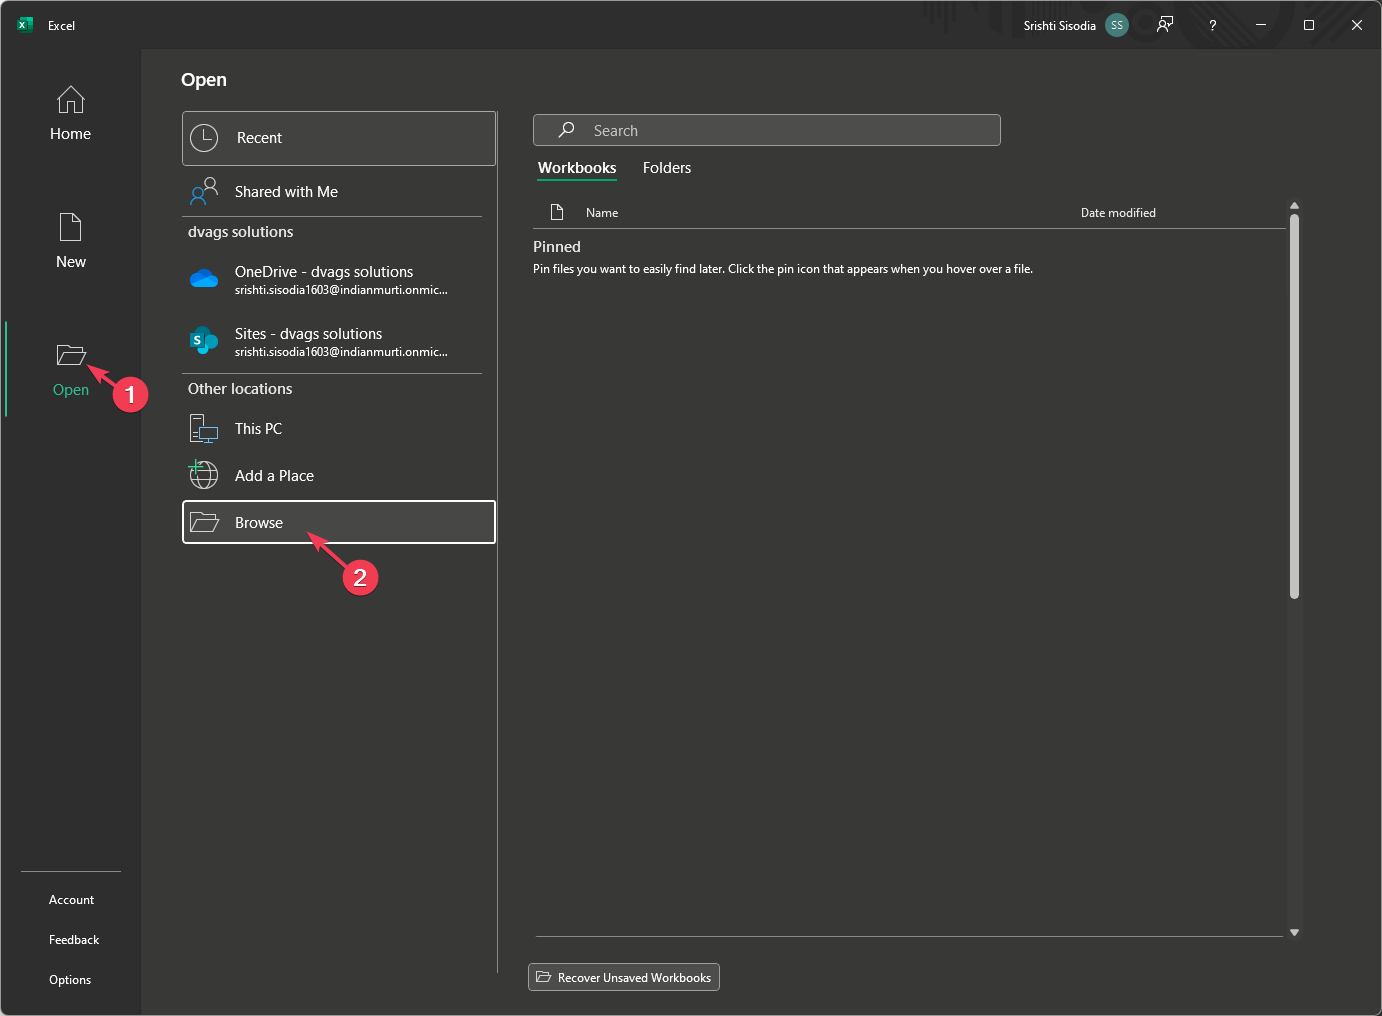1382x1016 pixels.
Task: Minimize the Excel window
Action: tap(1261, 25)
